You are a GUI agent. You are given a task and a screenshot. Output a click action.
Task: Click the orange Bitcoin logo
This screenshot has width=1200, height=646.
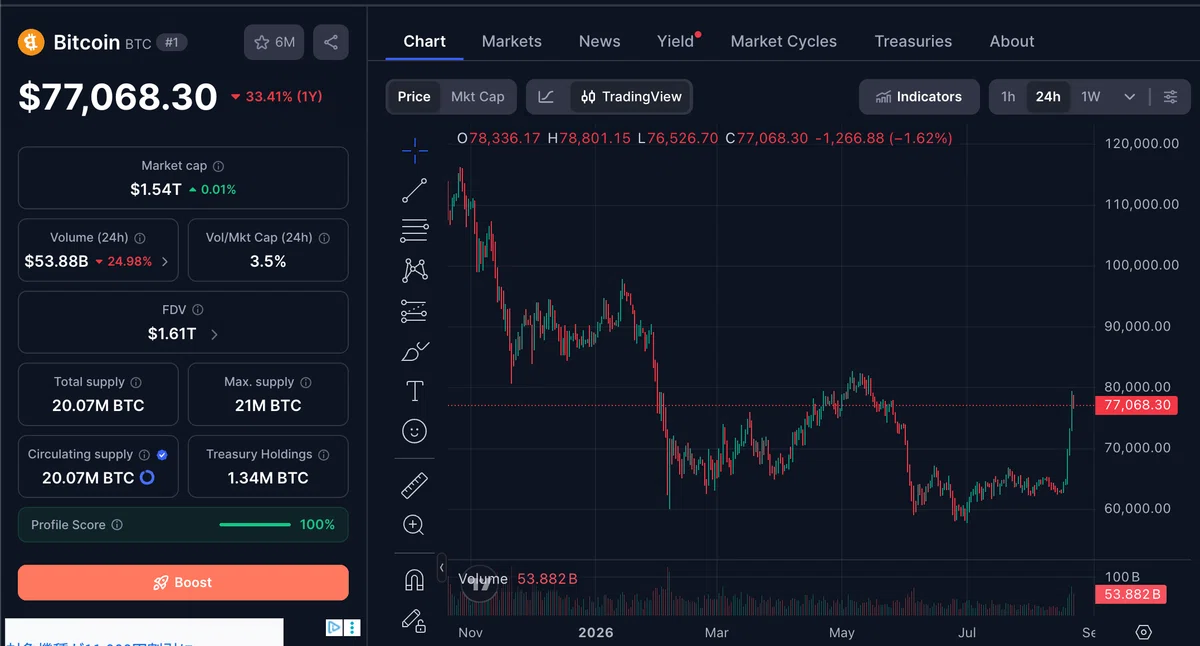point(31,42)
